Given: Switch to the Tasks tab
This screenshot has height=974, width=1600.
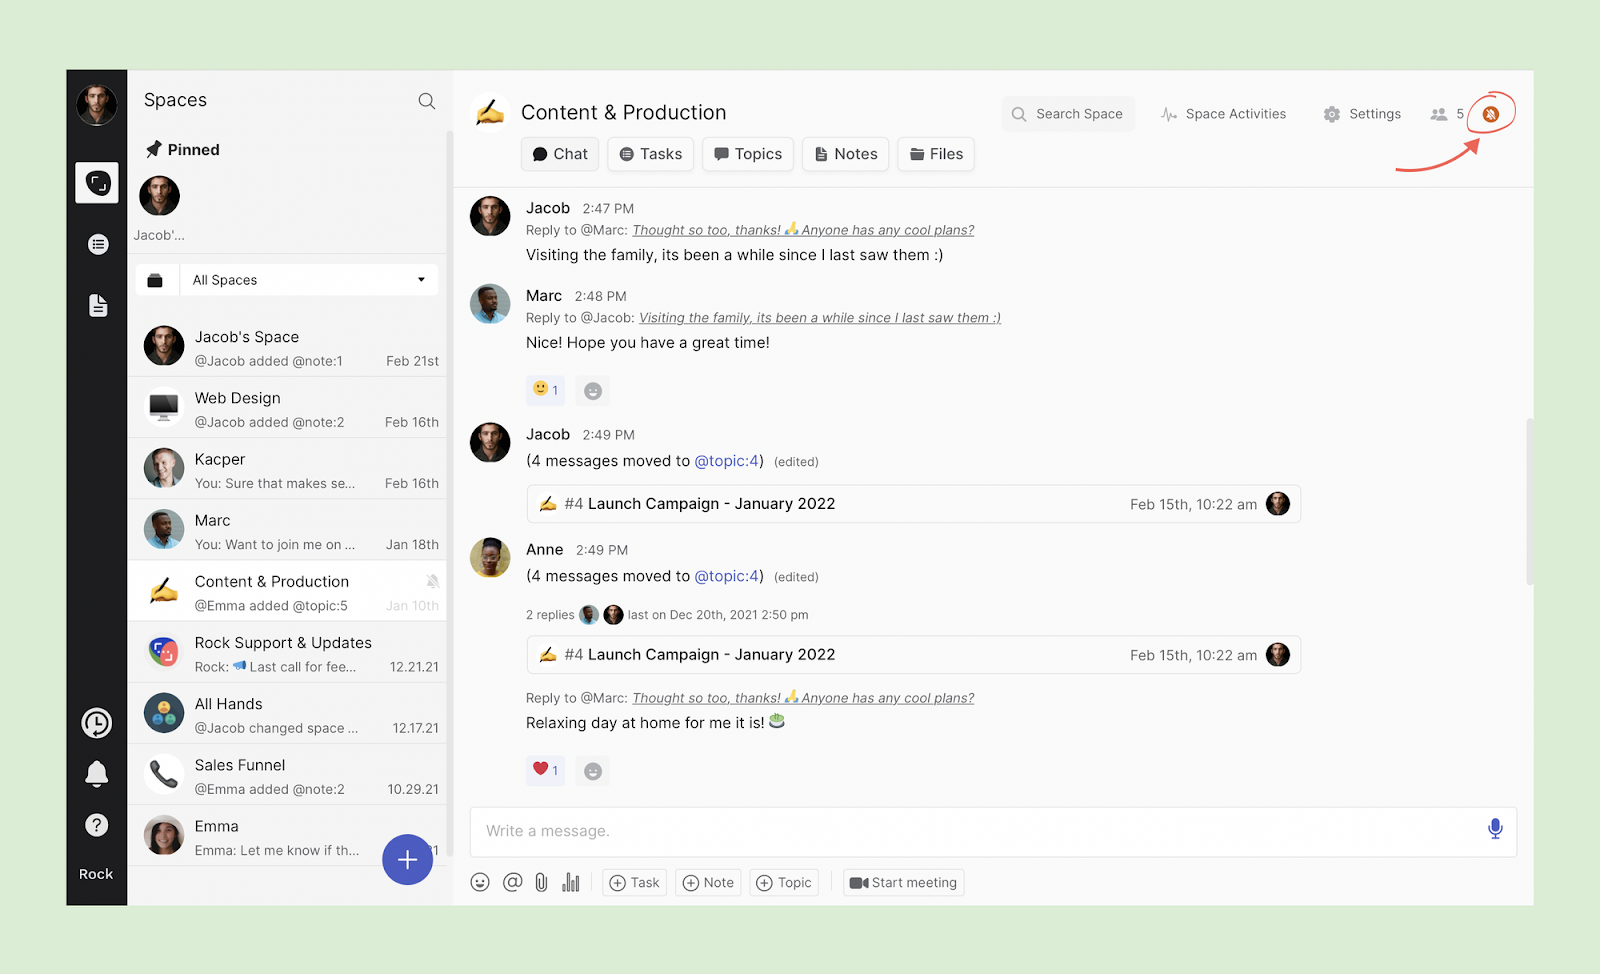Looking at the screenshot, I should (x=650, y=154).
